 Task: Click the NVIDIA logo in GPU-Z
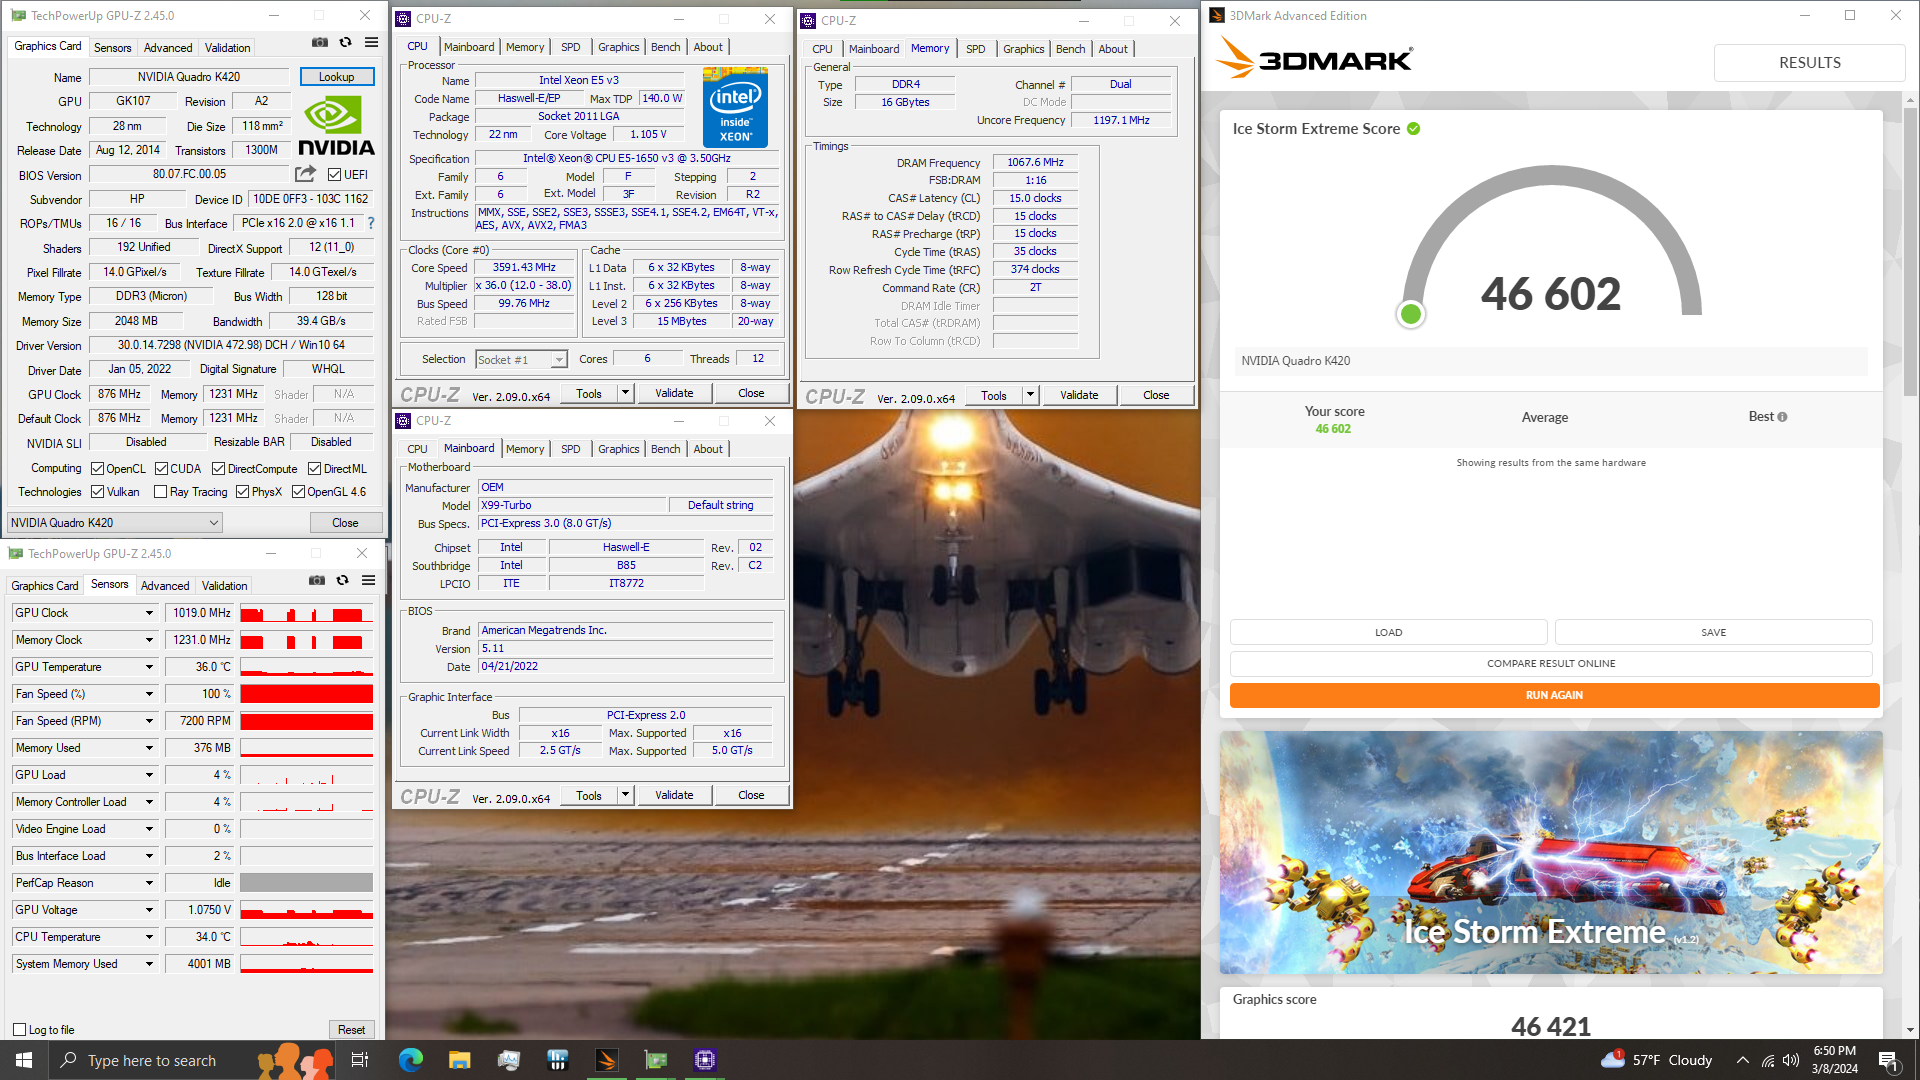point(336,126)
